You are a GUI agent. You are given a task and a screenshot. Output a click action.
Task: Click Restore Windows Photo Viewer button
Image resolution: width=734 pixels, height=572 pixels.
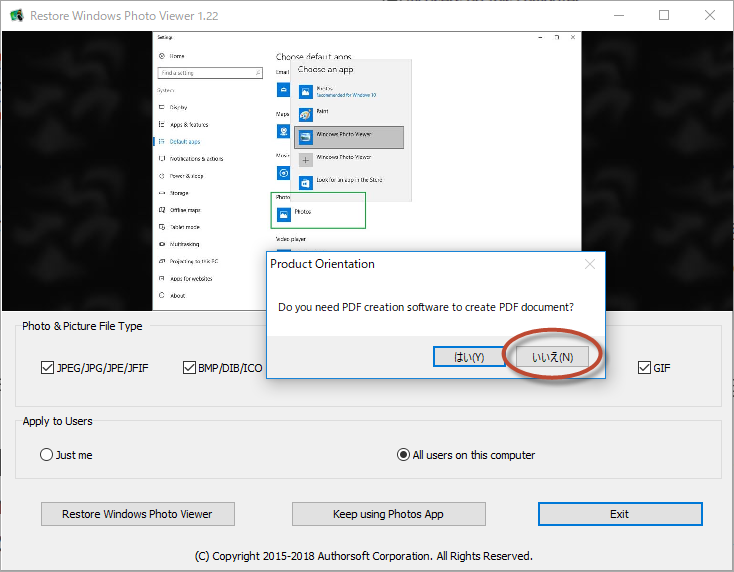138,514
